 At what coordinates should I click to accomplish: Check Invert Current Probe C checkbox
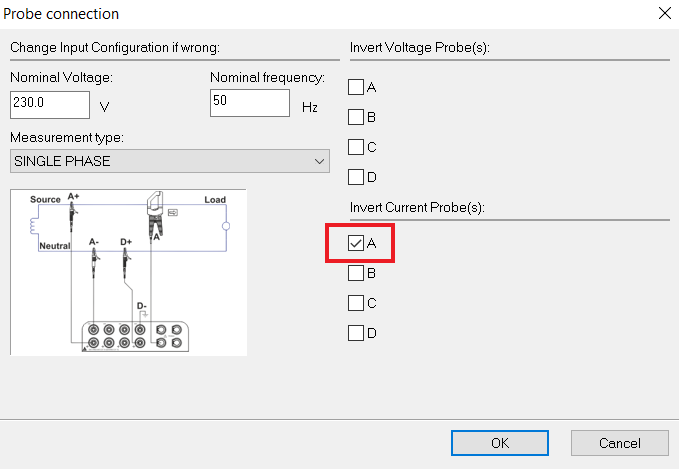click(x=356, y=303)
